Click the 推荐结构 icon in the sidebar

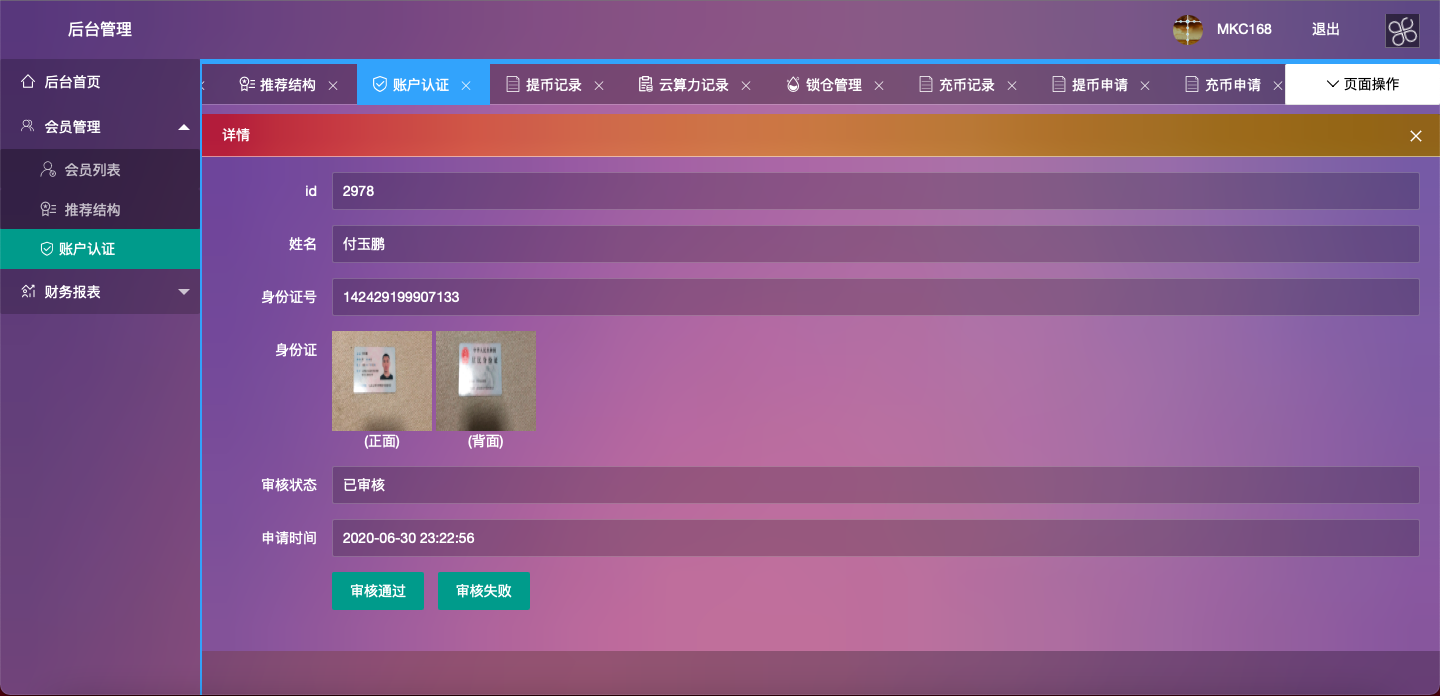(x=47, y=209)
